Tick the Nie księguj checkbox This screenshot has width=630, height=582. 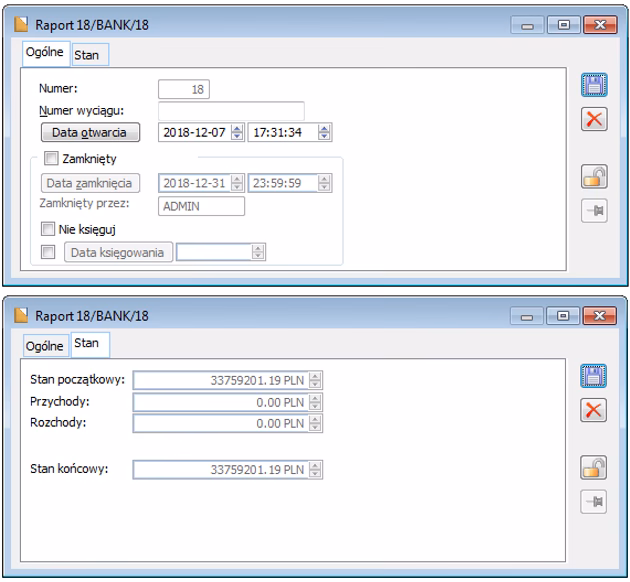(x=49, y=230)
